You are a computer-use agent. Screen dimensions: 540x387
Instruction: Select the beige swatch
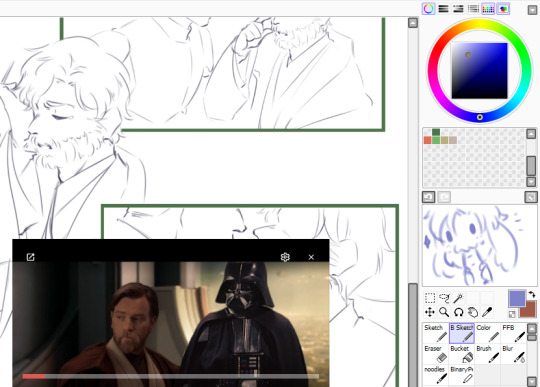453,140
